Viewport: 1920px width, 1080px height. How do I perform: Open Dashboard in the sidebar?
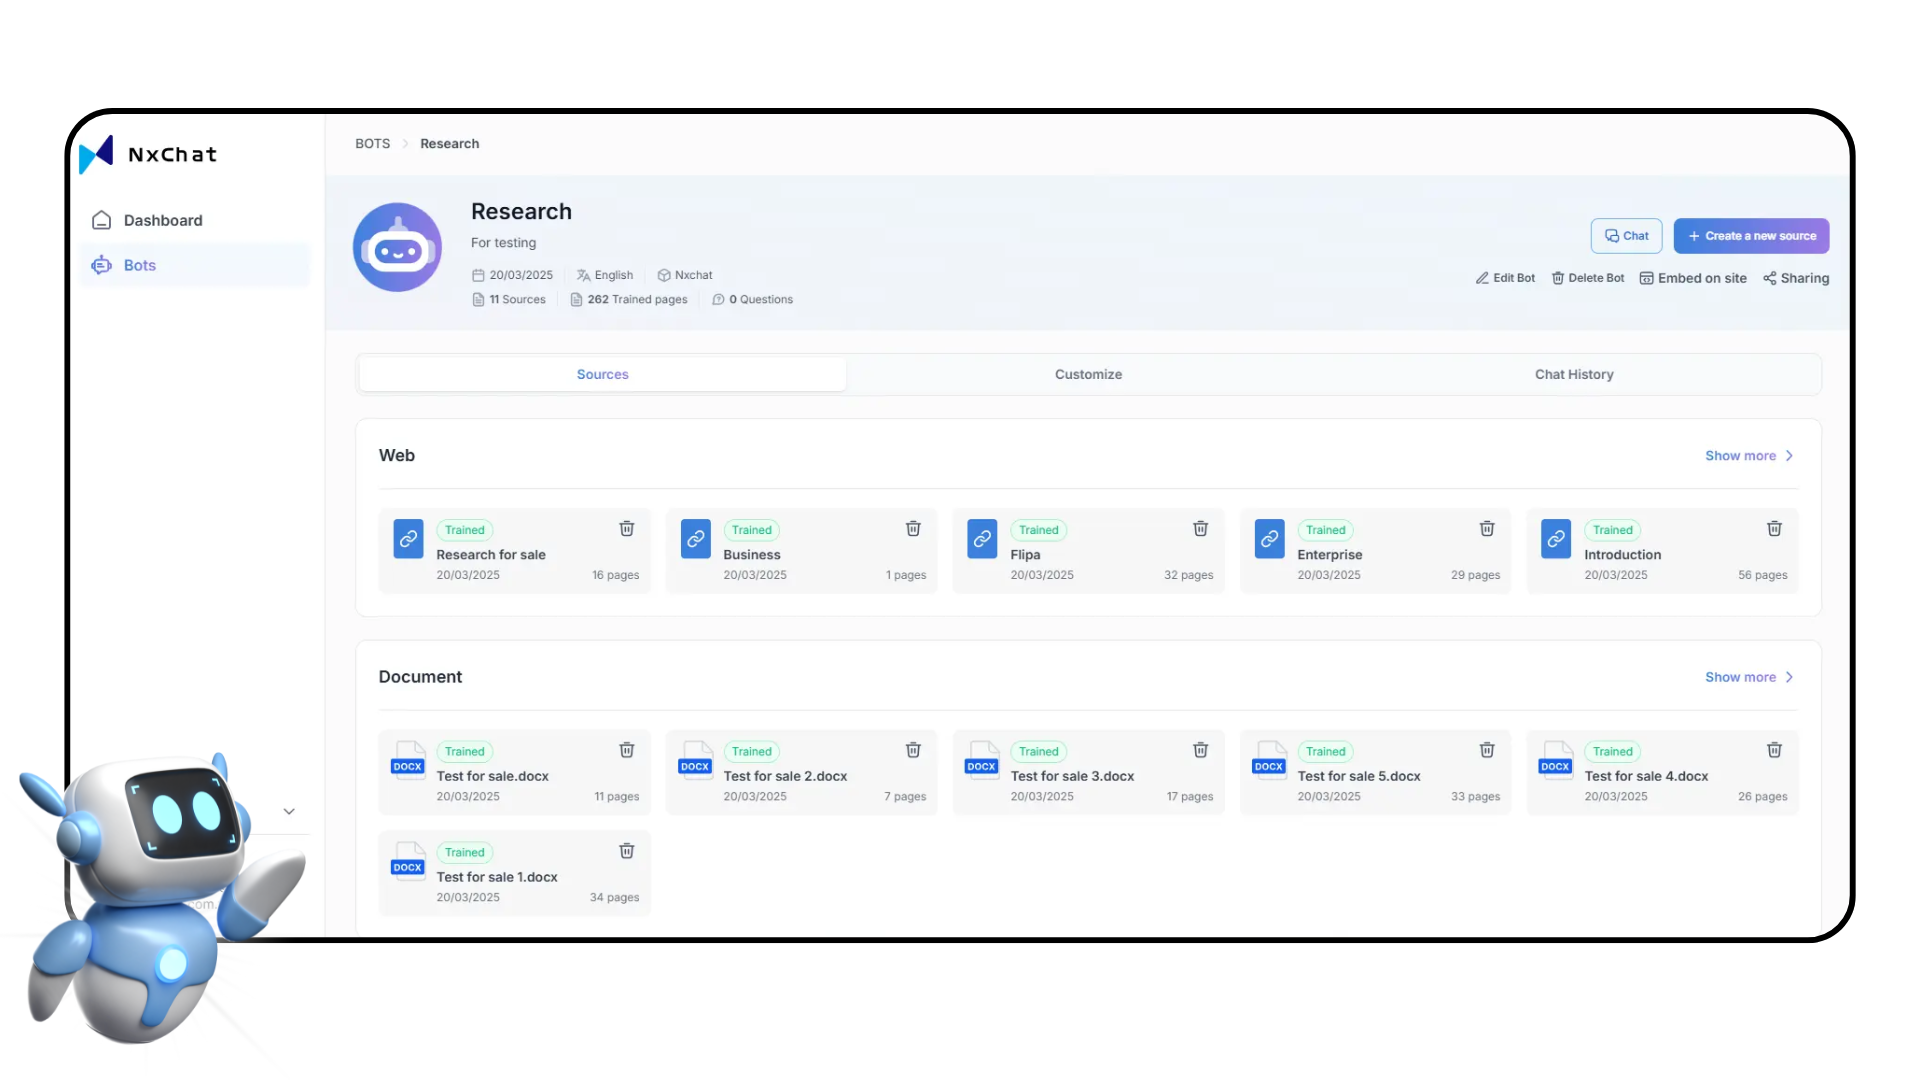(162, 220)
